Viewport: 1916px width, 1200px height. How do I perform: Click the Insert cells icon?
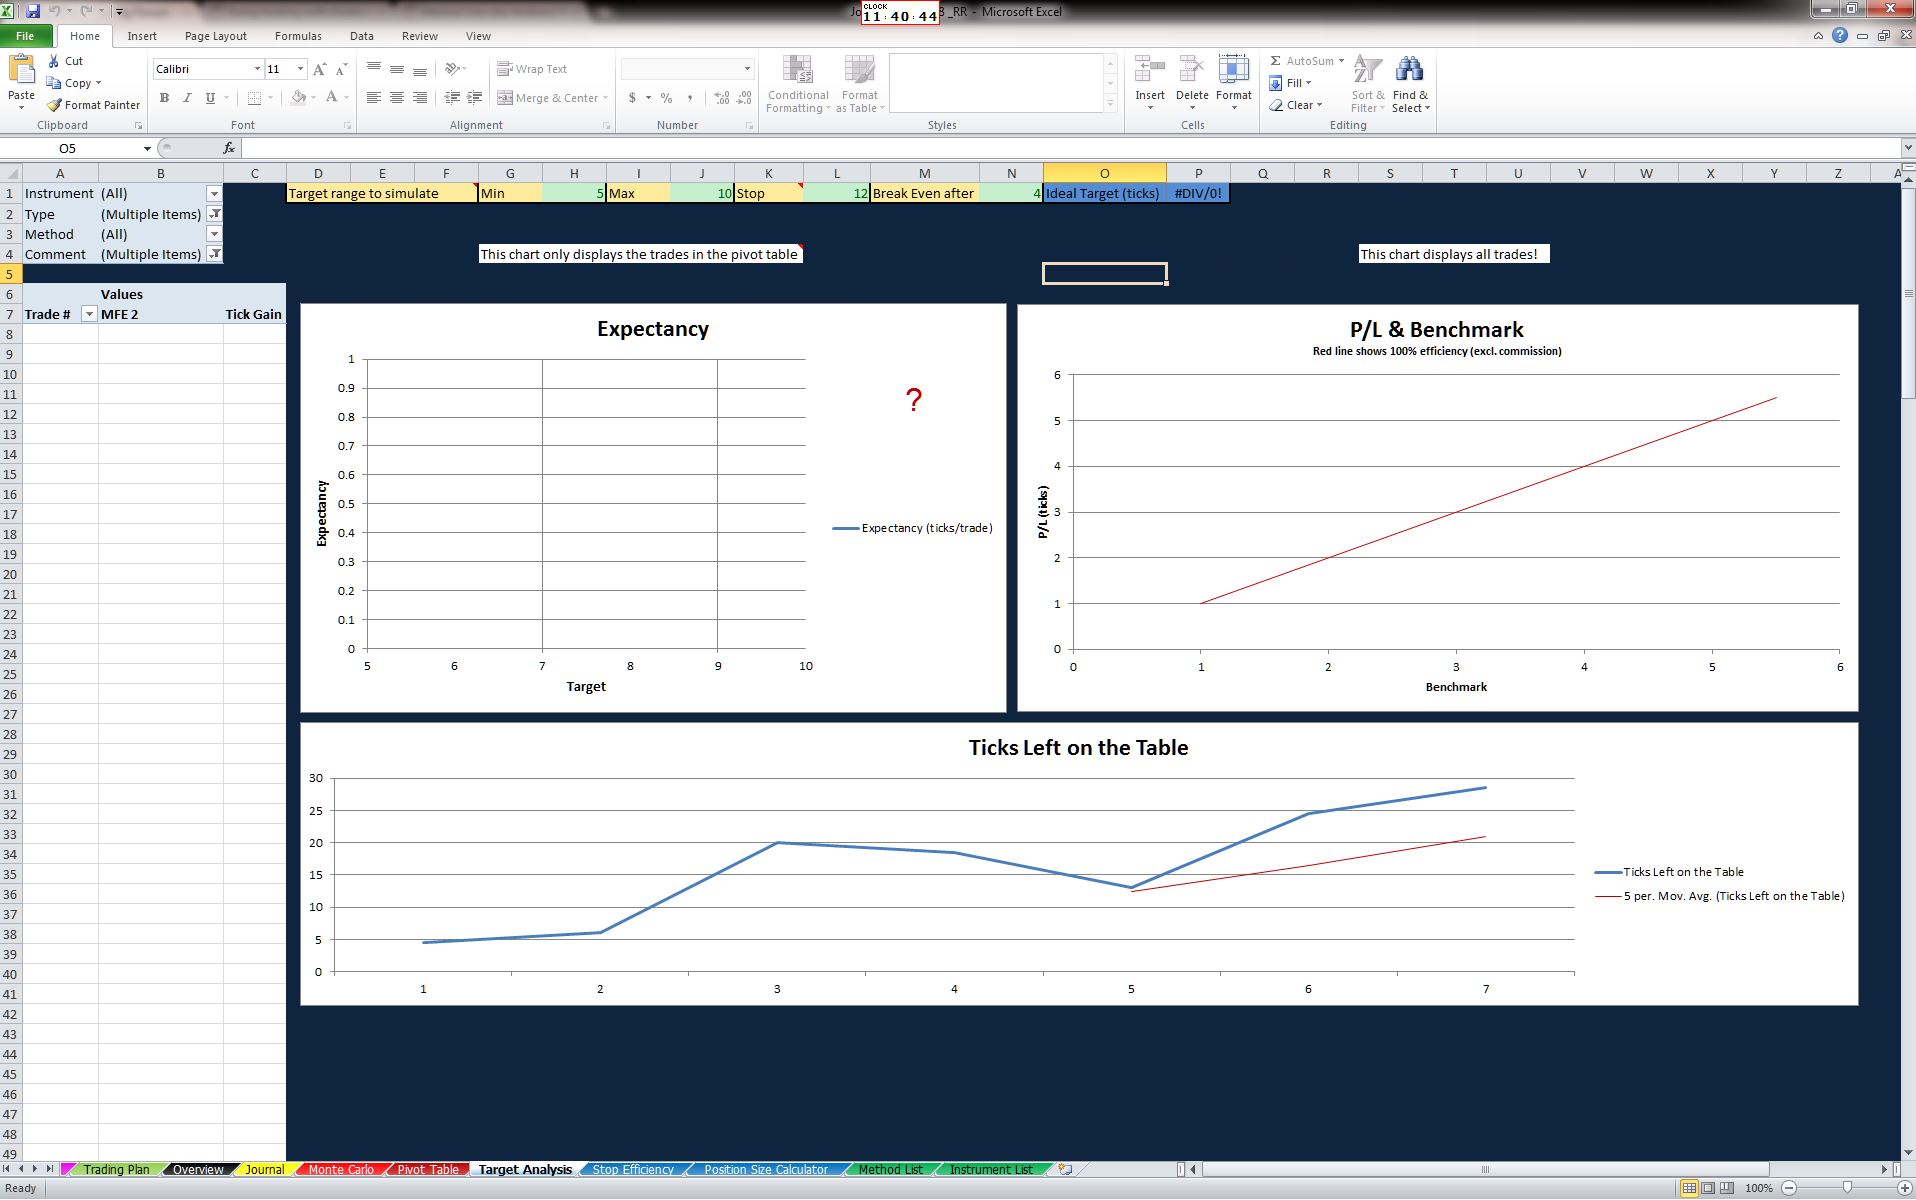click(x=1150, y=69)
